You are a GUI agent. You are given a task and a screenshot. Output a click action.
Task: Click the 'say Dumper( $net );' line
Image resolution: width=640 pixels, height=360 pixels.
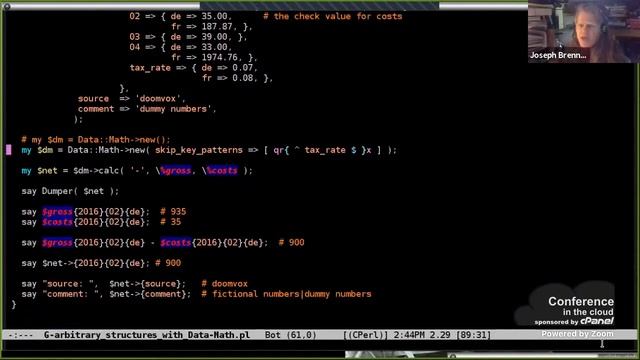point(70,191)
